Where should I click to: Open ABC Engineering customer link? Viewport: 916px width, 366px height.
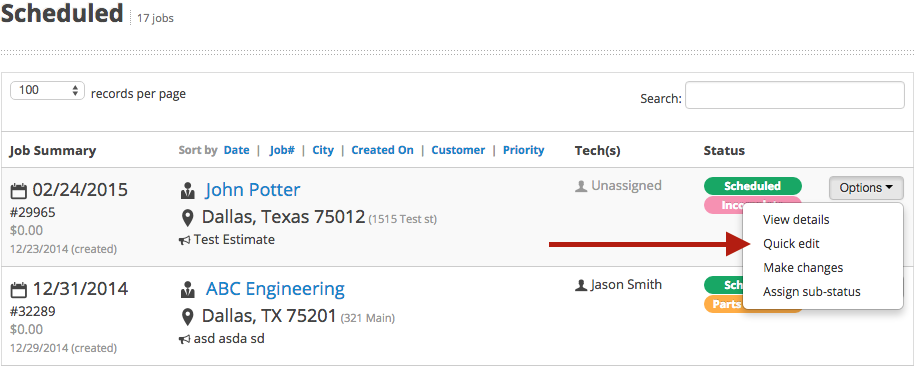pyautogui.click(x=275, y=289)
